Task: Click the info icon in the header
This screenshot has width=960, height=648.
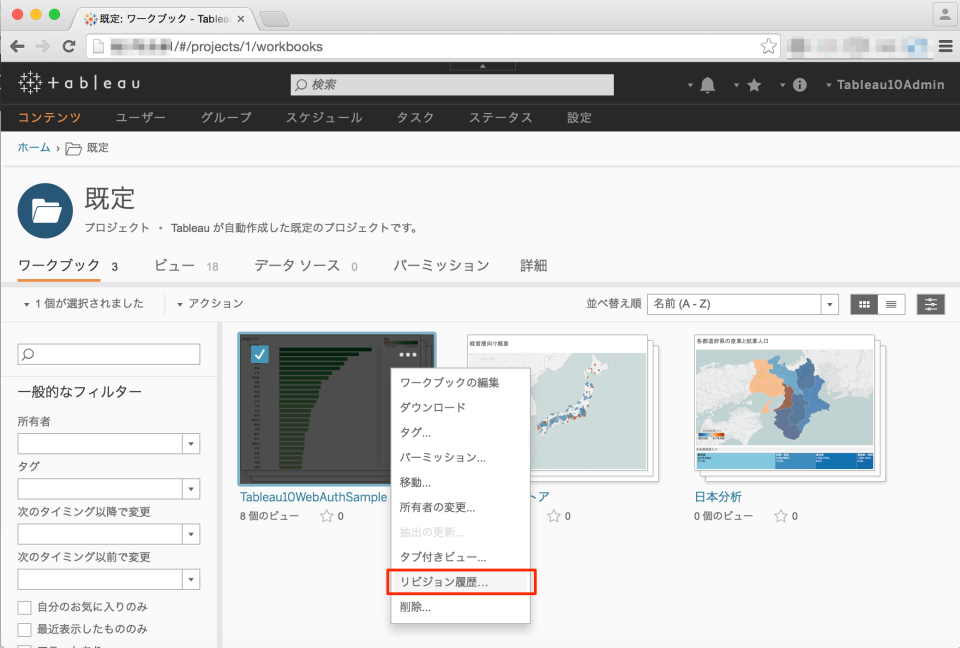Action: [798, 85]
